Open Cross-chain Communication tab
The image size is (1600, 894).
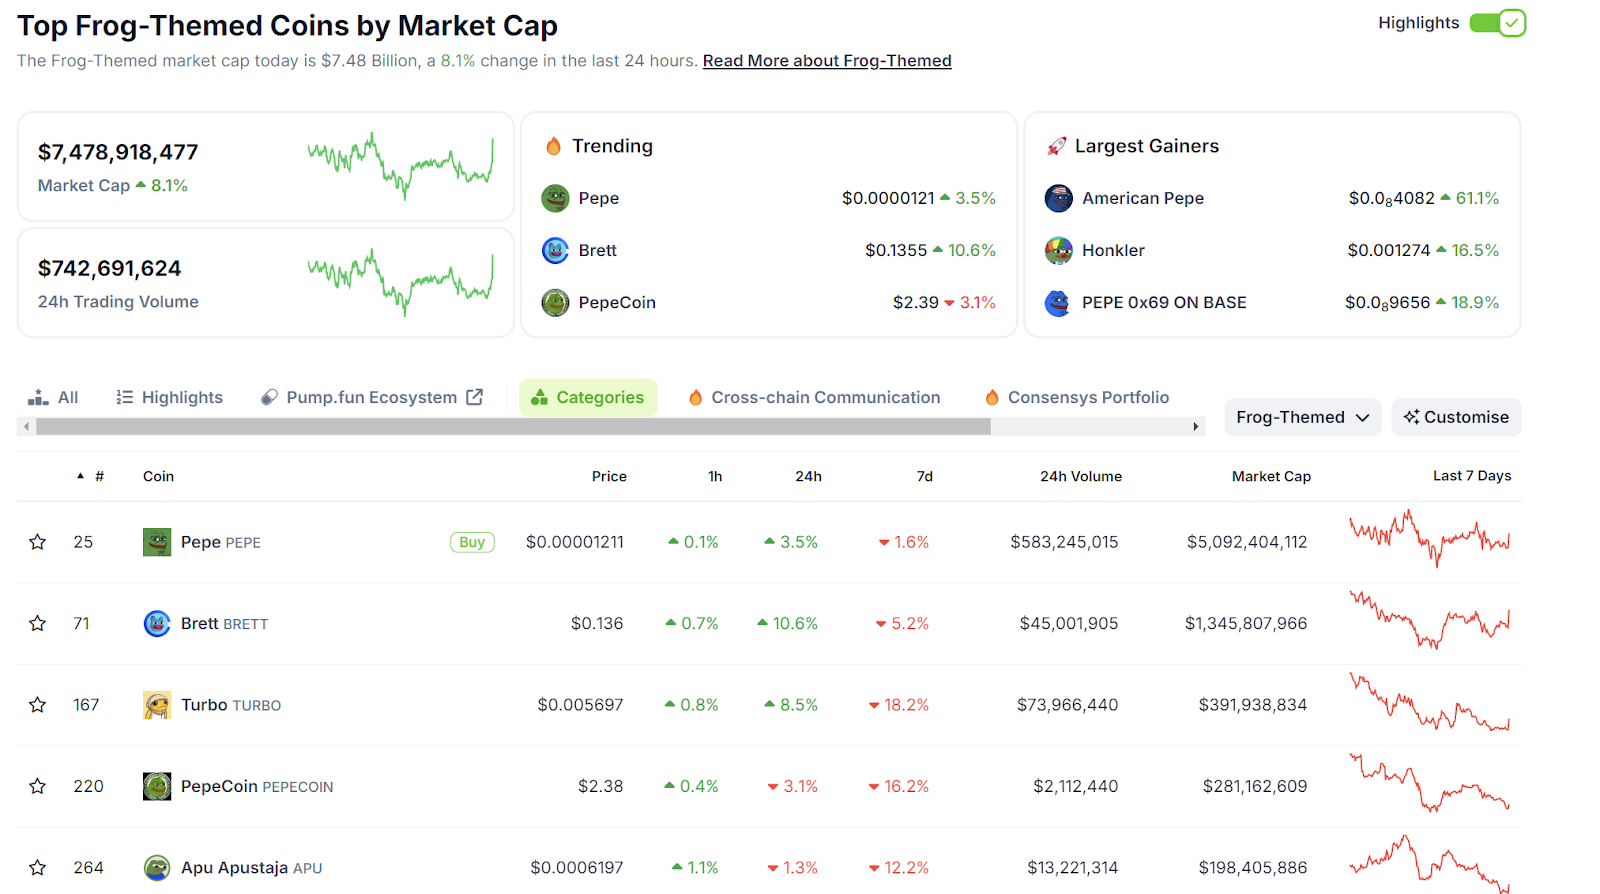pos(814,397)
